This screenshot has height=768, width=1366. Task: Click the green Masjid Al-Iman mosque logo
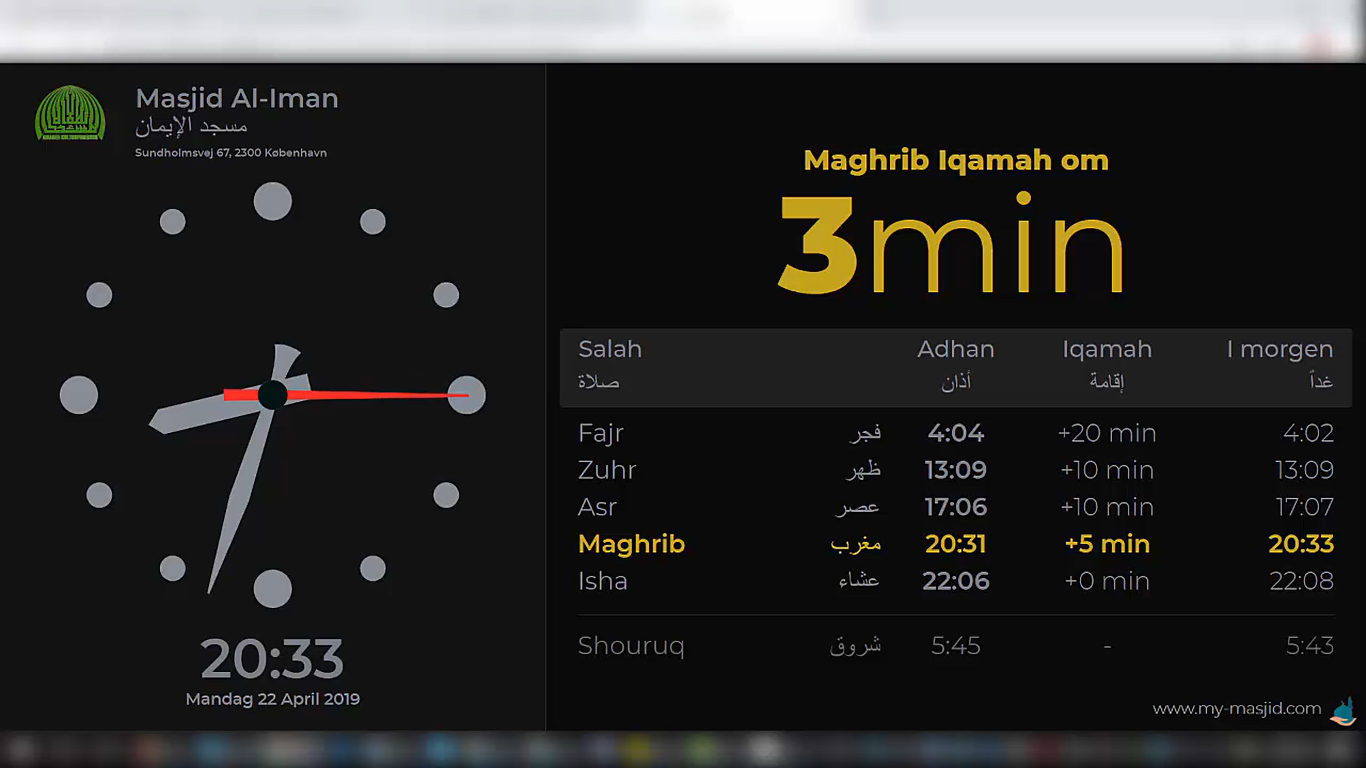tap(70, 113)
